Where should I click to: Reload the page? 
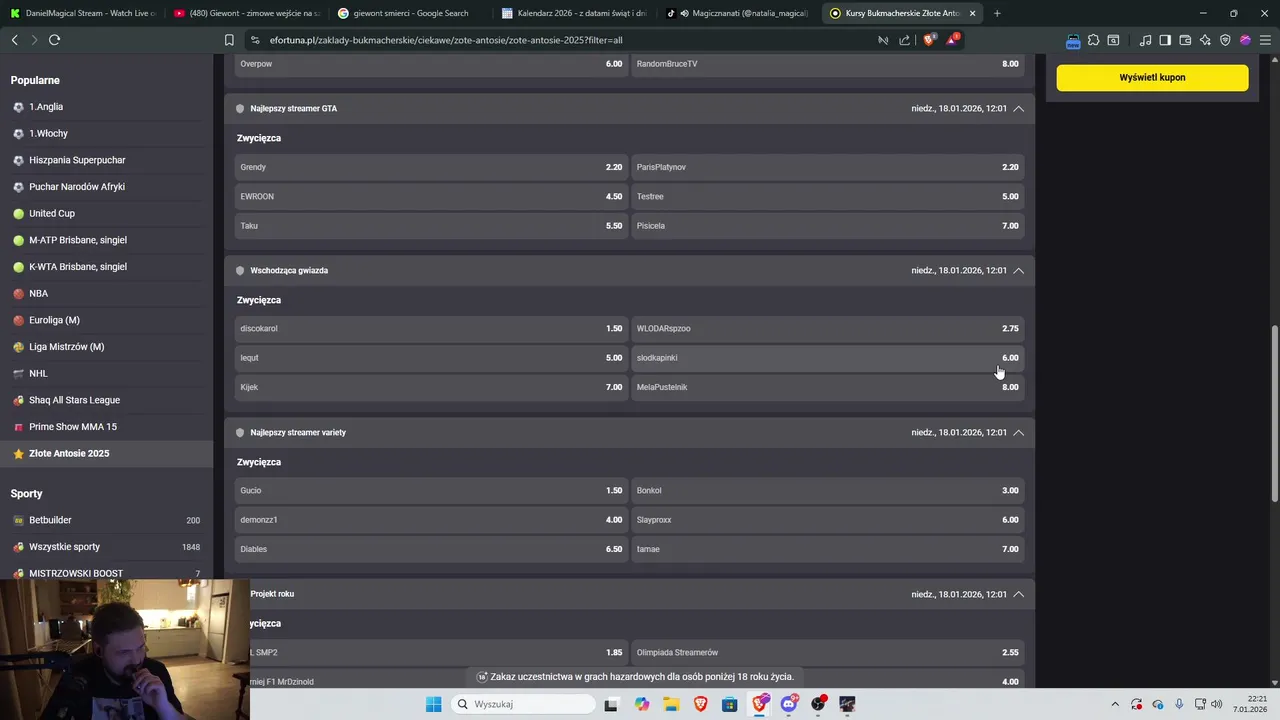coord(54,40)
